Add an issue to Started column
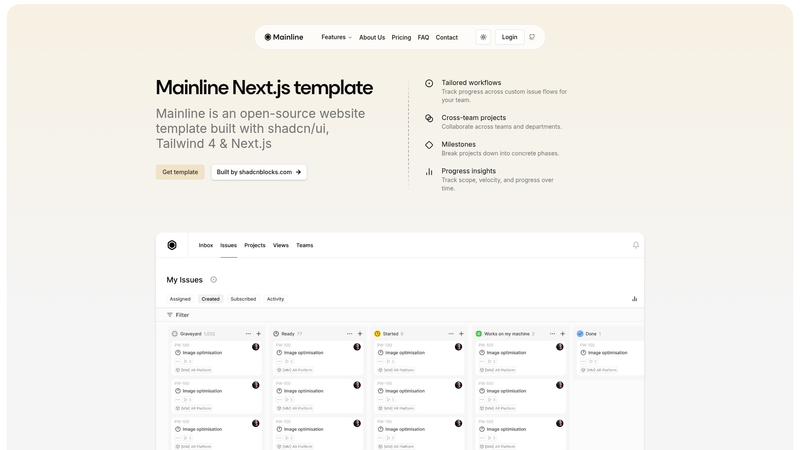The image size is (800, 450). (461, 334)
